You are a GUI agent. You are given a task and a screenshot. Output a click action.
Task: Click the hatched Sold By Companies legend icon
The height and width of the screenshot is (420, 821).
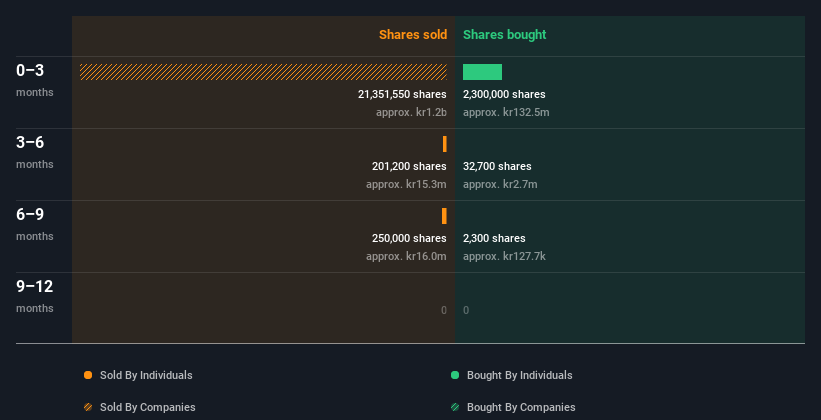click(x=88, y=407)
